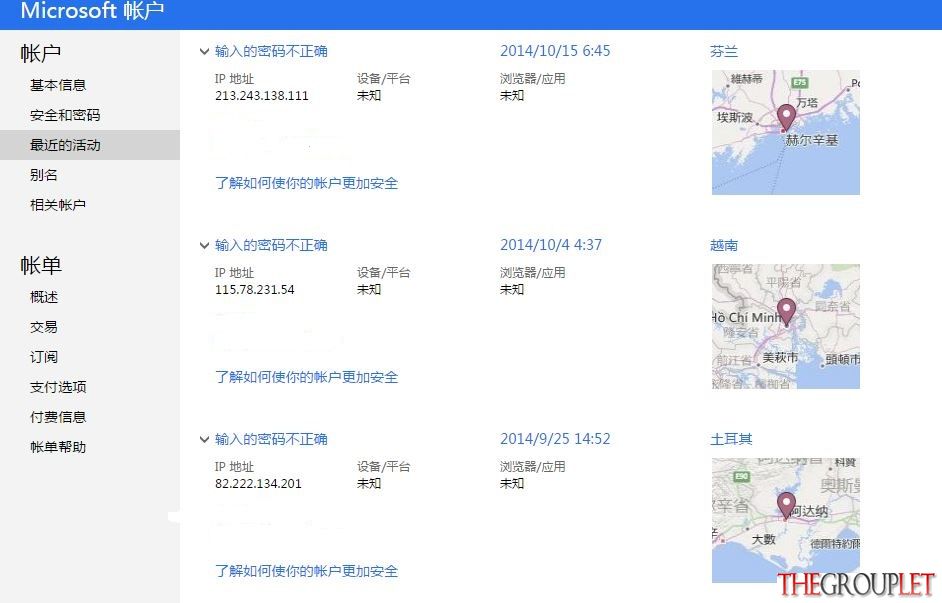Open 帐单帮助 under 帐单
942x603 pixels.
[x=58, y=447]
